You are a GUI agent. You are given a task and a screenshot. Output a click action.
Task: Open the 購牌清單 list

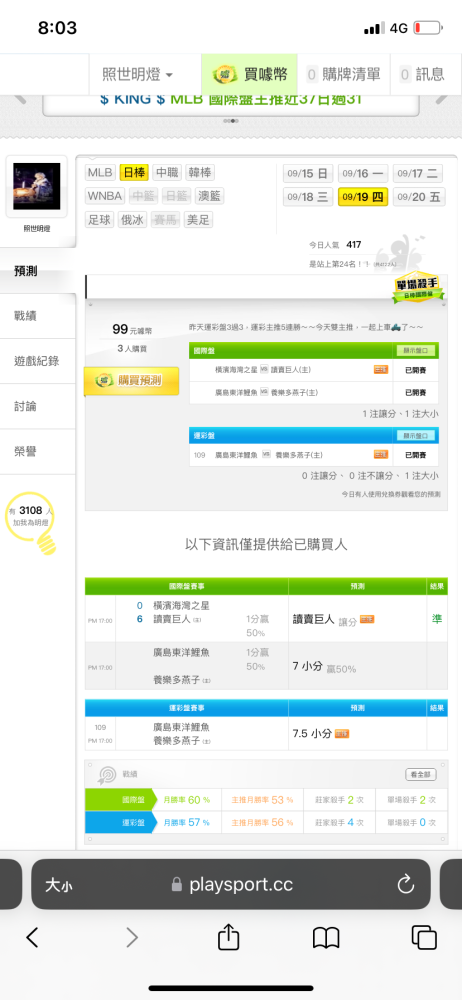[343, 74]
